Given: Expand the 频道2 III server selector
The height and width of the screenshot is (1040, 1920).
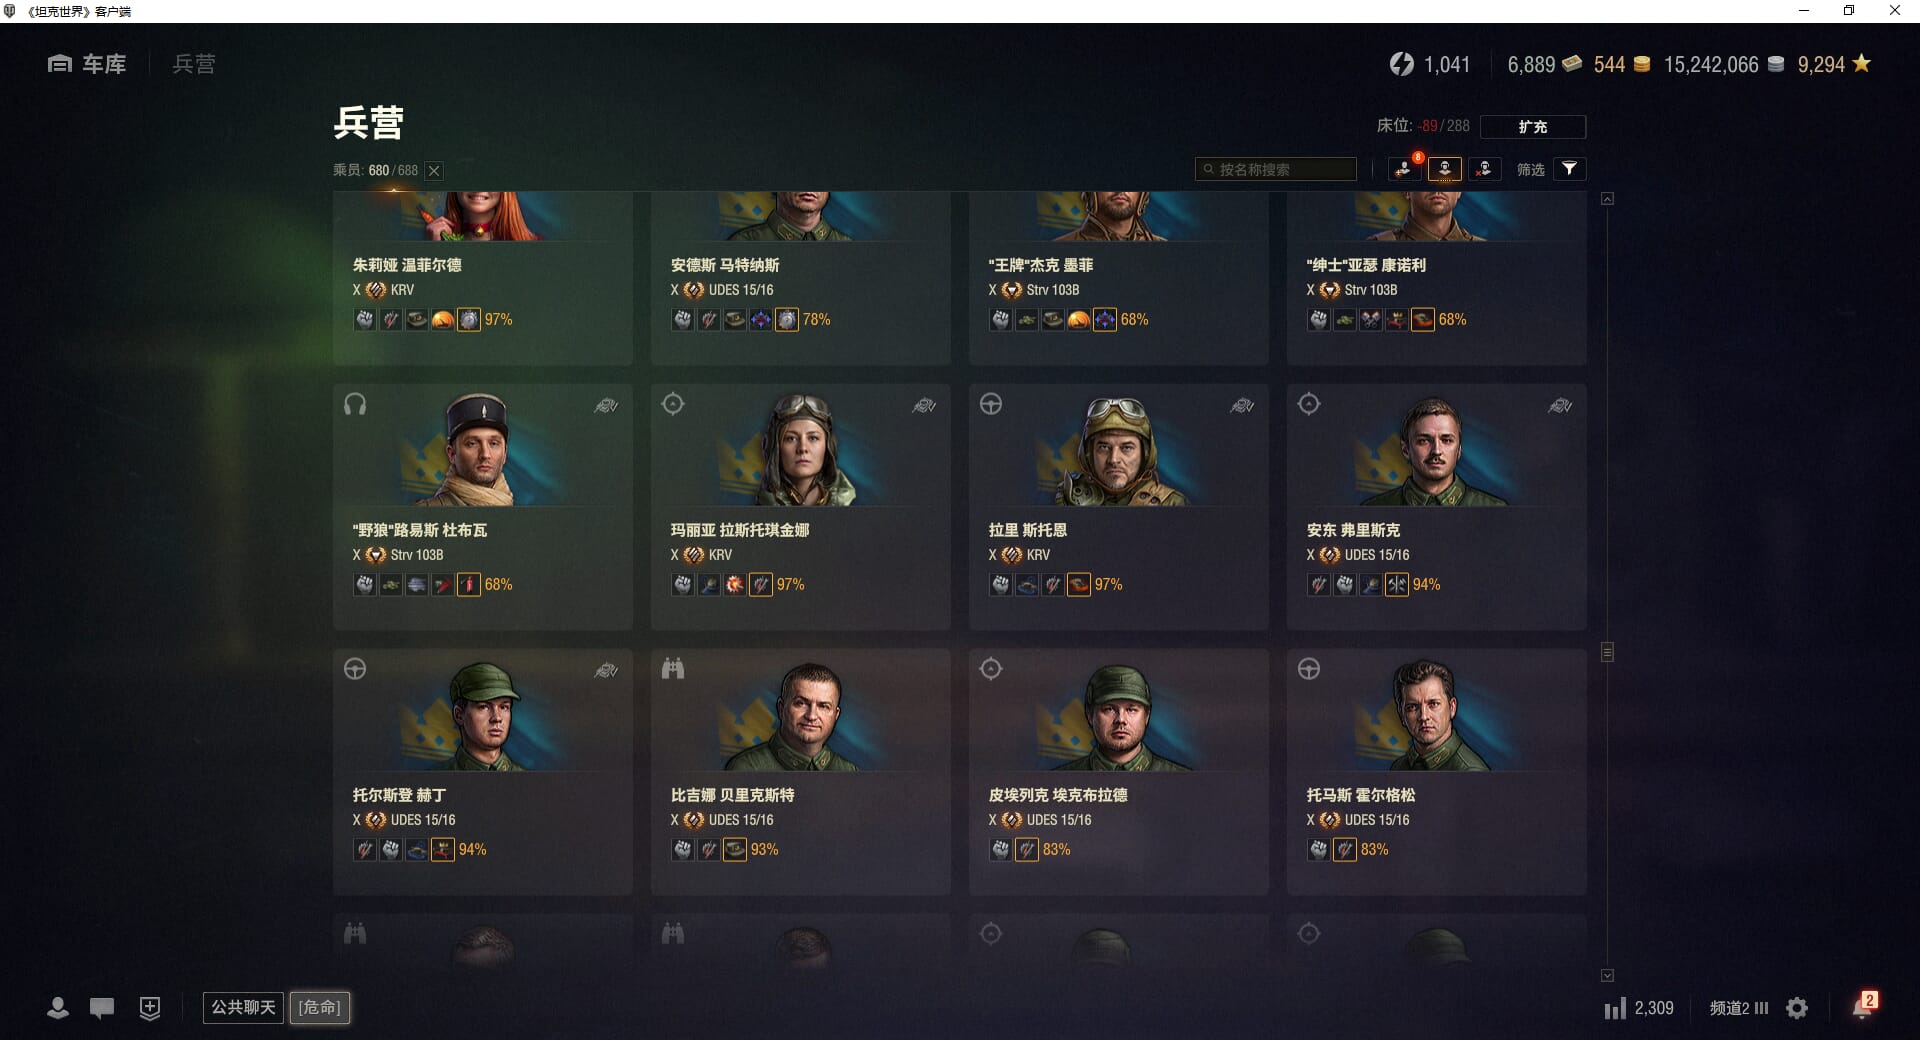Looking at the screenshot, I should point(1739,1008).
